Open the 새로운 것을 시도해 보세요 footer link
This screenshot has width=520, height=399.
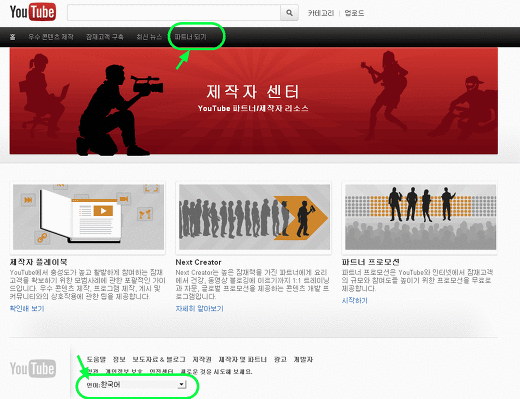pyautogui.click(x=216, y=371)
